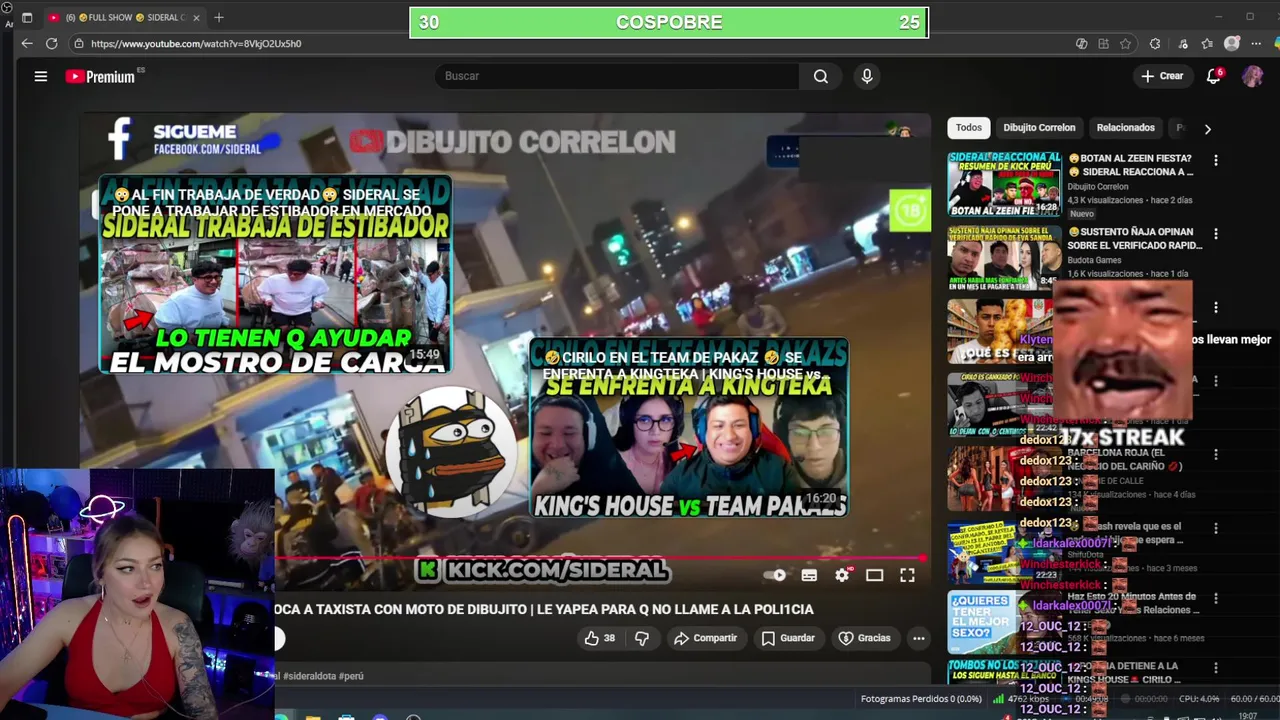Open a new browser tab
Image resolution: width=1280 pixels, height=720 pixels.
tap(219, 17)
